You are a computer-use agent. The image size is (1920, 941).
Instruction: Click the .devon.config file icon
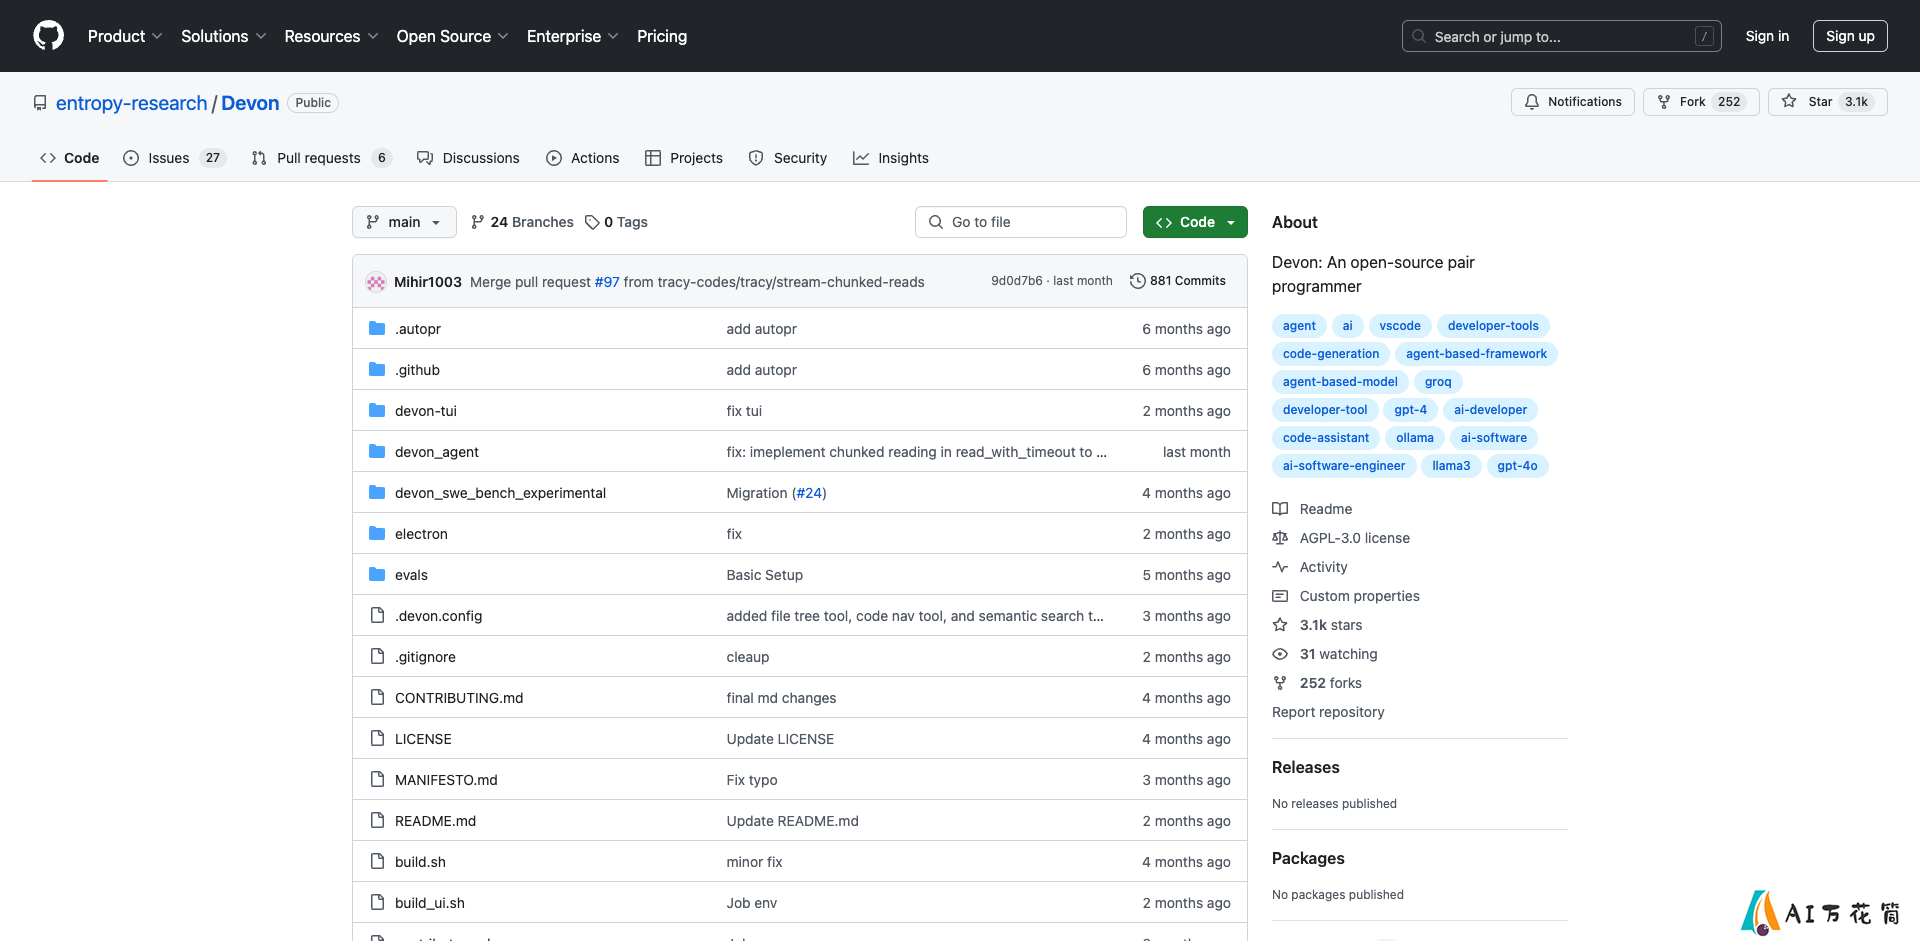point(377,616)
